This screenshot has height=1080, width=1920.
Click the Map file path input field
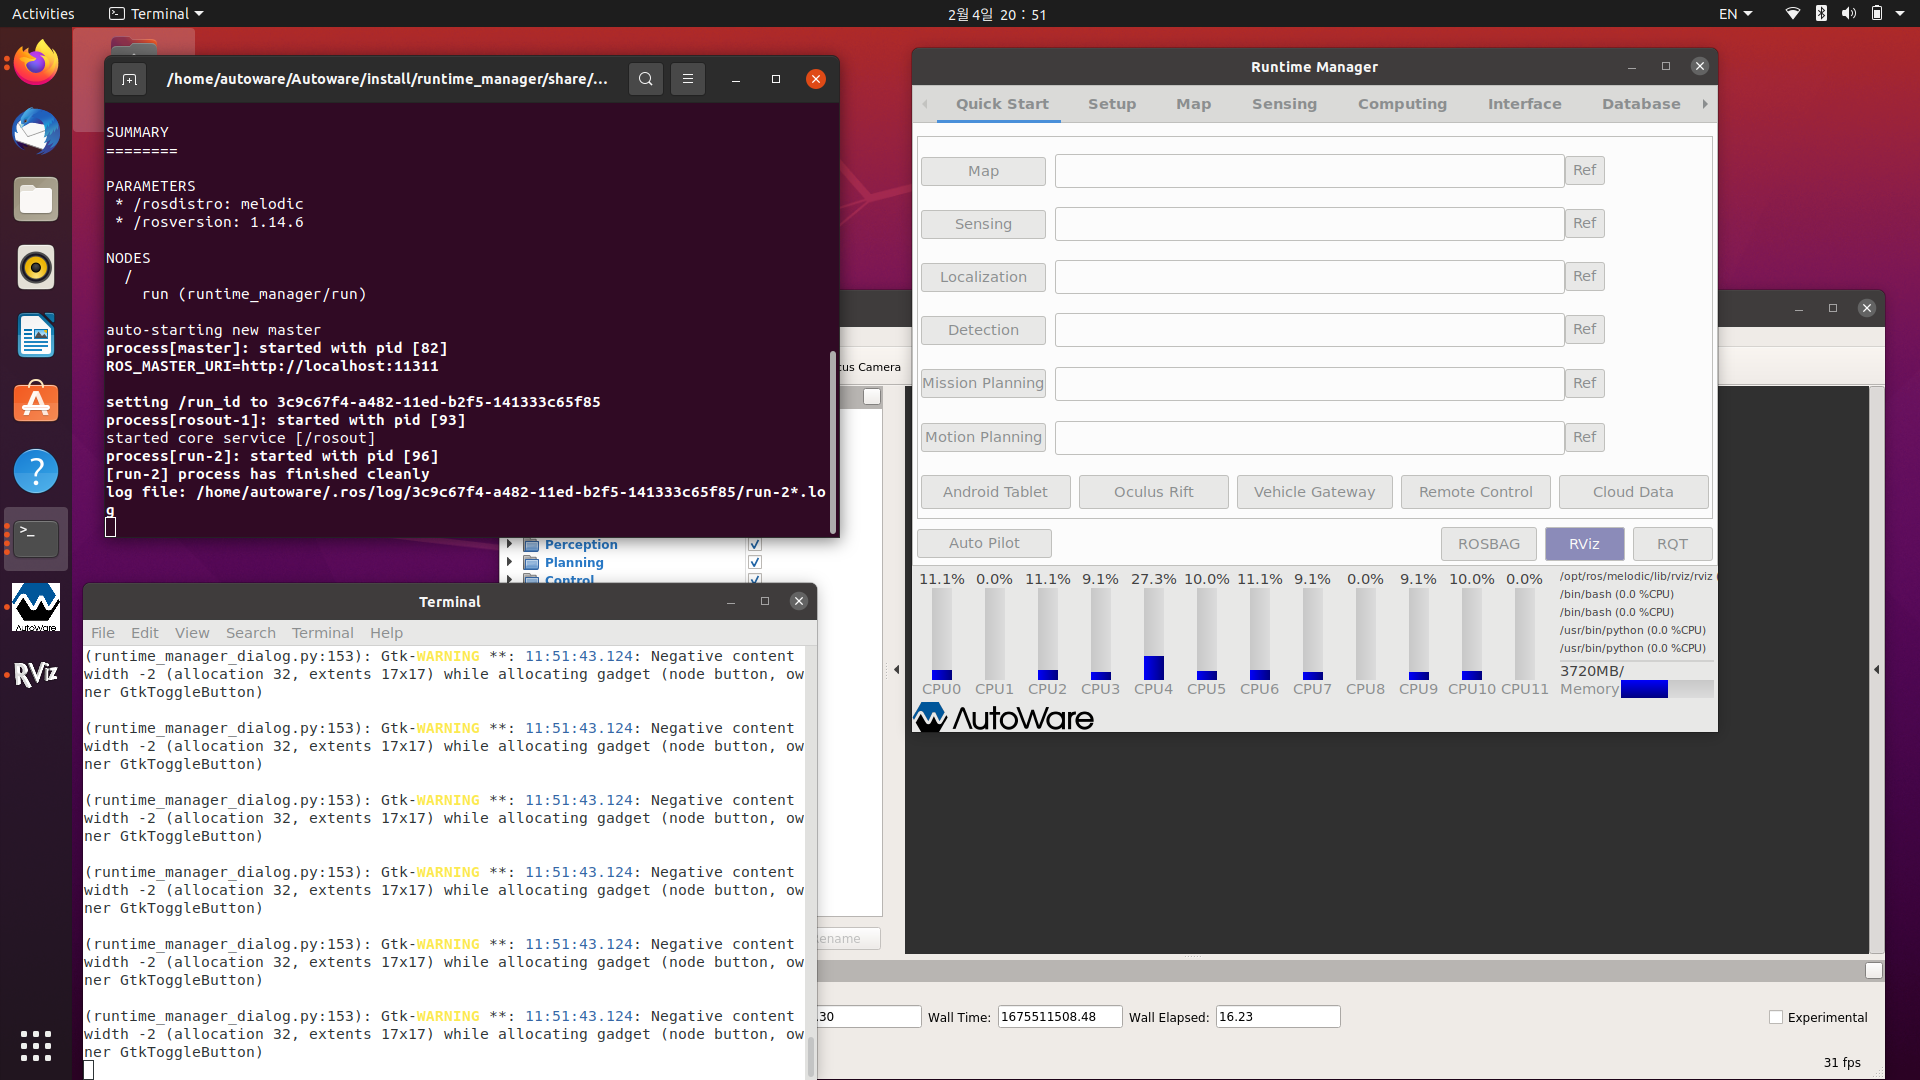pyautogui.click(x=1309, y=171)
